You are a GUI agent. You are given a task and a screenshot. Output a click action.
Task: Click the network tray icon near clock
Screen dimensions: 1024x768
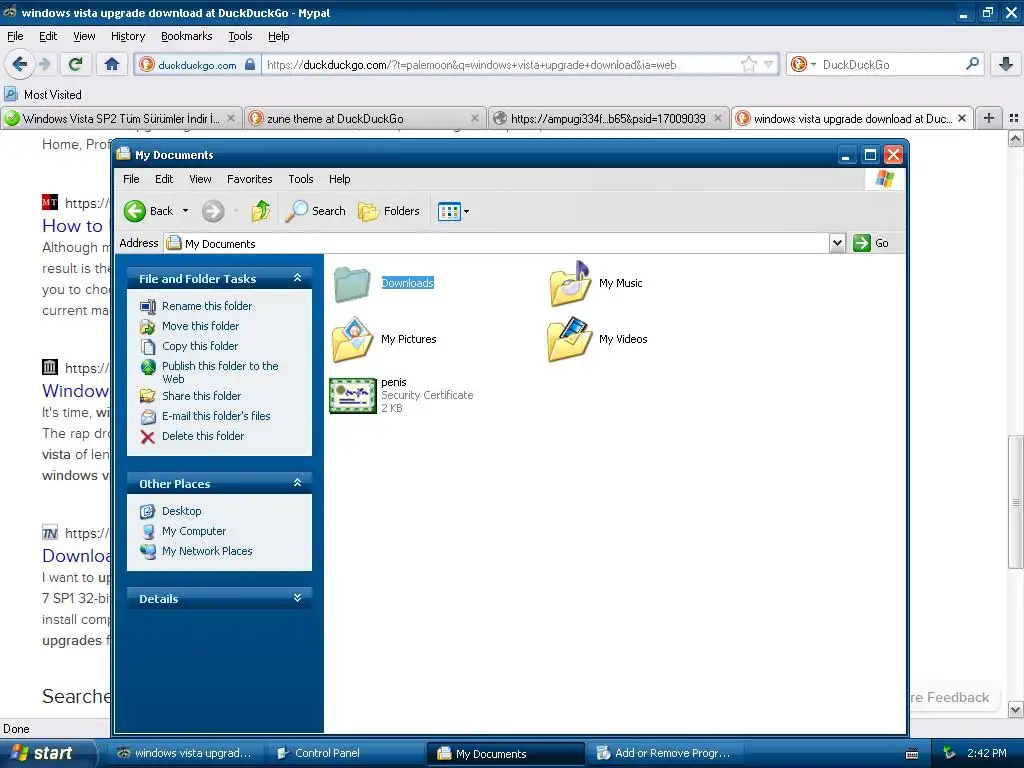click(949, 753)
